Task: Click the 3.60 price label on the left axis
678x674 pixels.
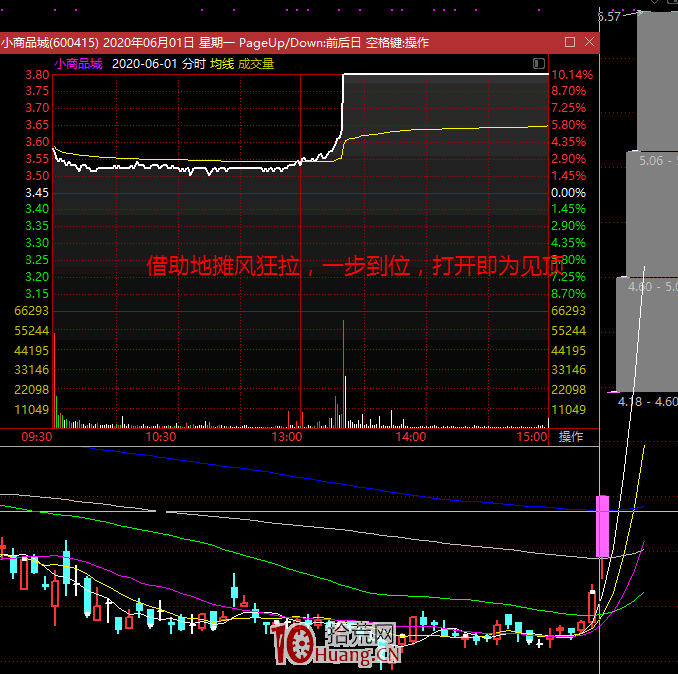Action: click(x=37, y=142)
